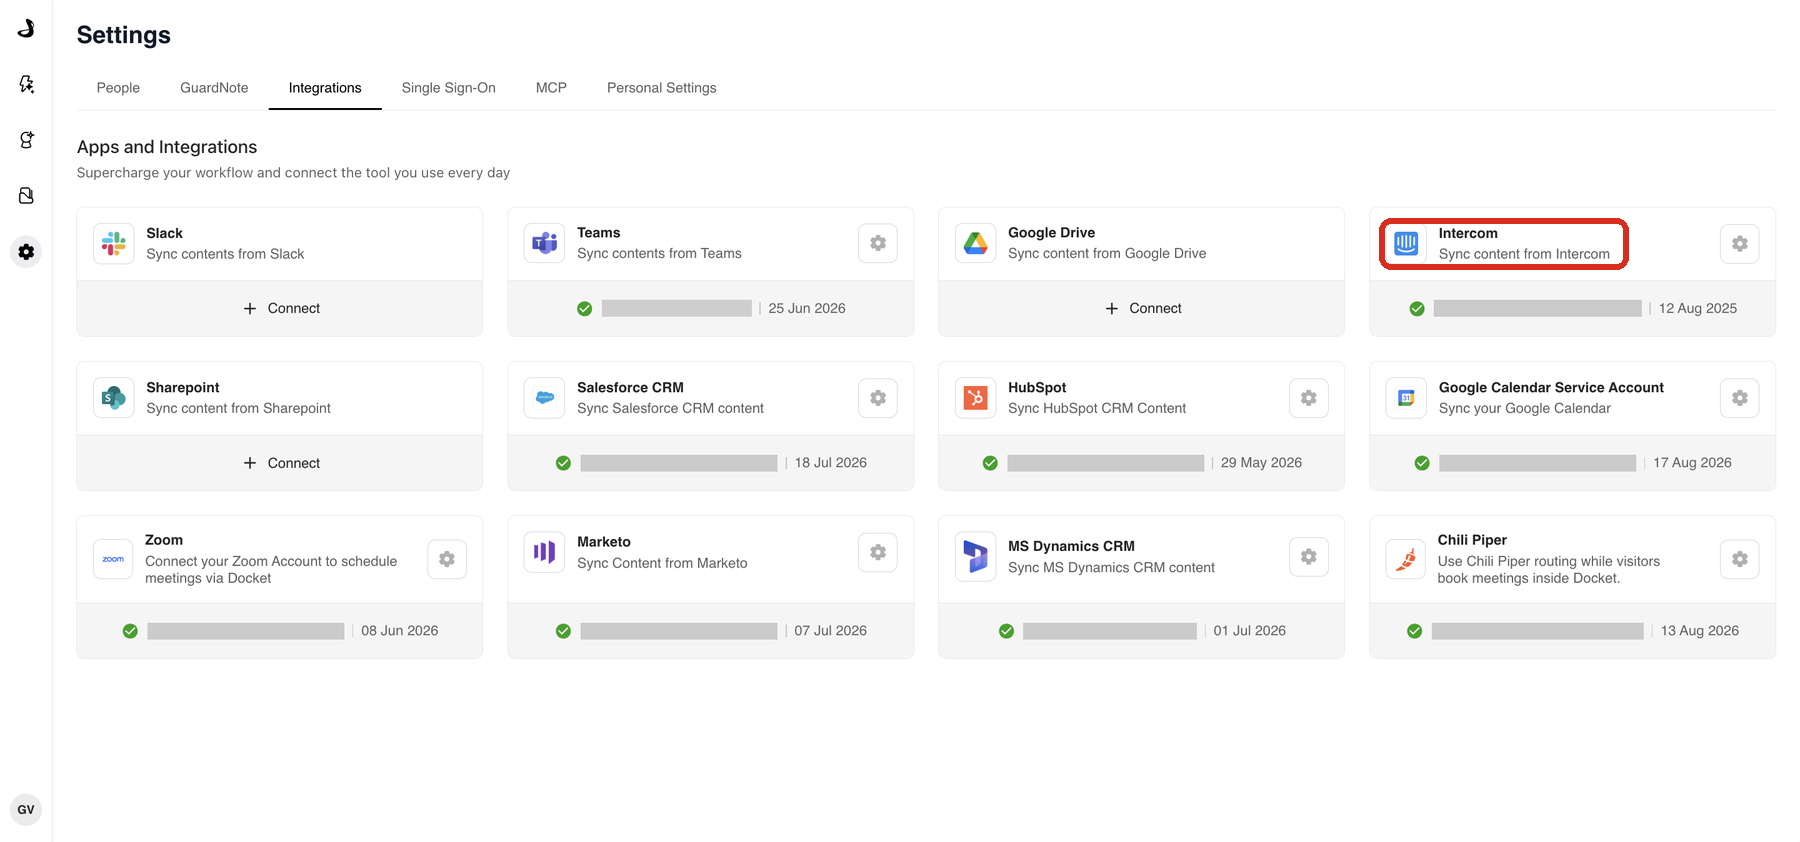Connect the Google Drive integration
This screenshot has width=1800, height=842.
[x=1143, y=308]
